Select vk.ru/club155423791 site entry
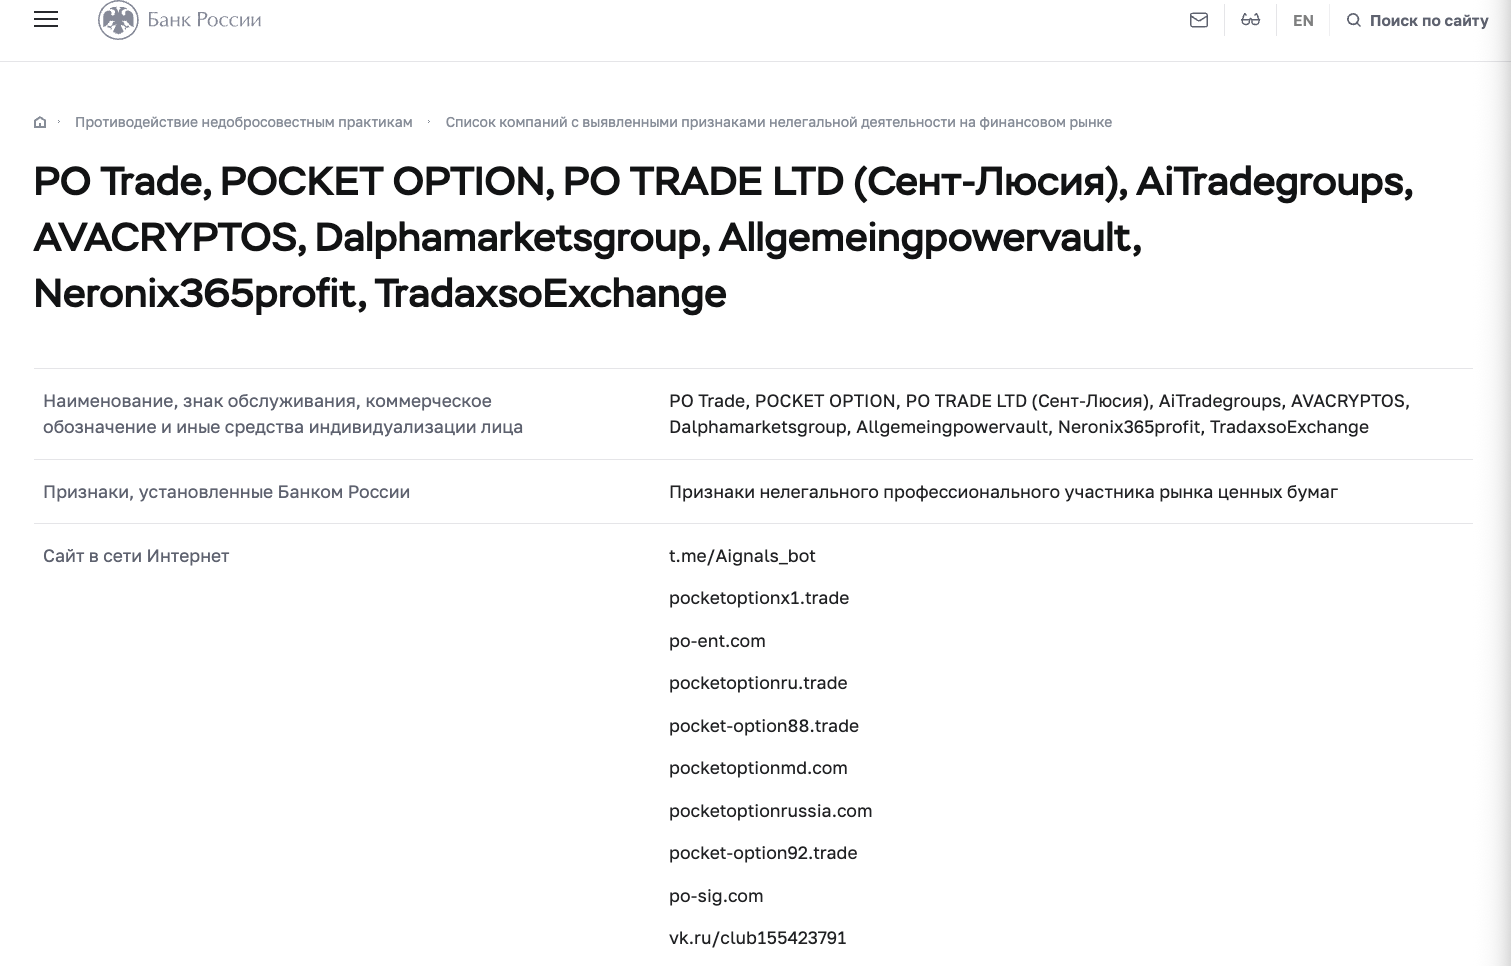Screen dimensions: 1511x966 click(758, 938)
